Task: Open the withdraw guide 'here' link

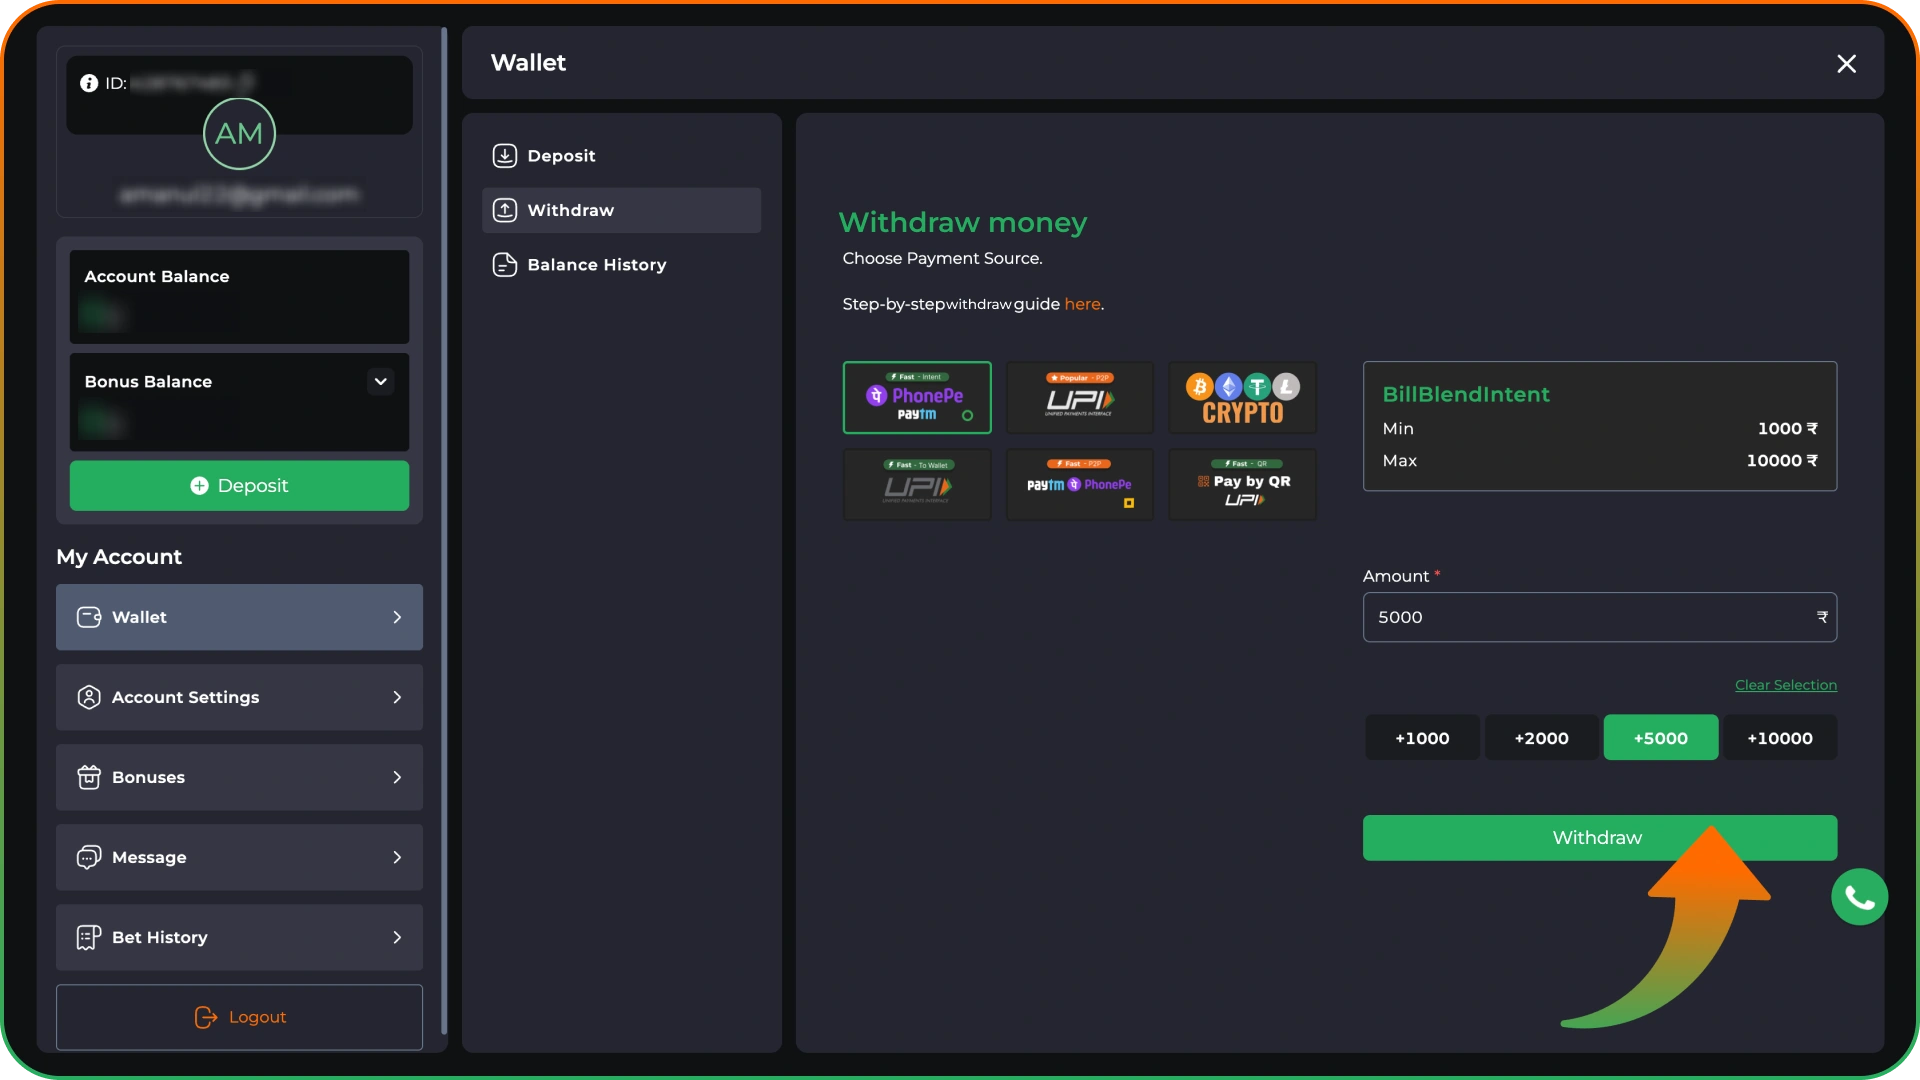Action: 1082,304
